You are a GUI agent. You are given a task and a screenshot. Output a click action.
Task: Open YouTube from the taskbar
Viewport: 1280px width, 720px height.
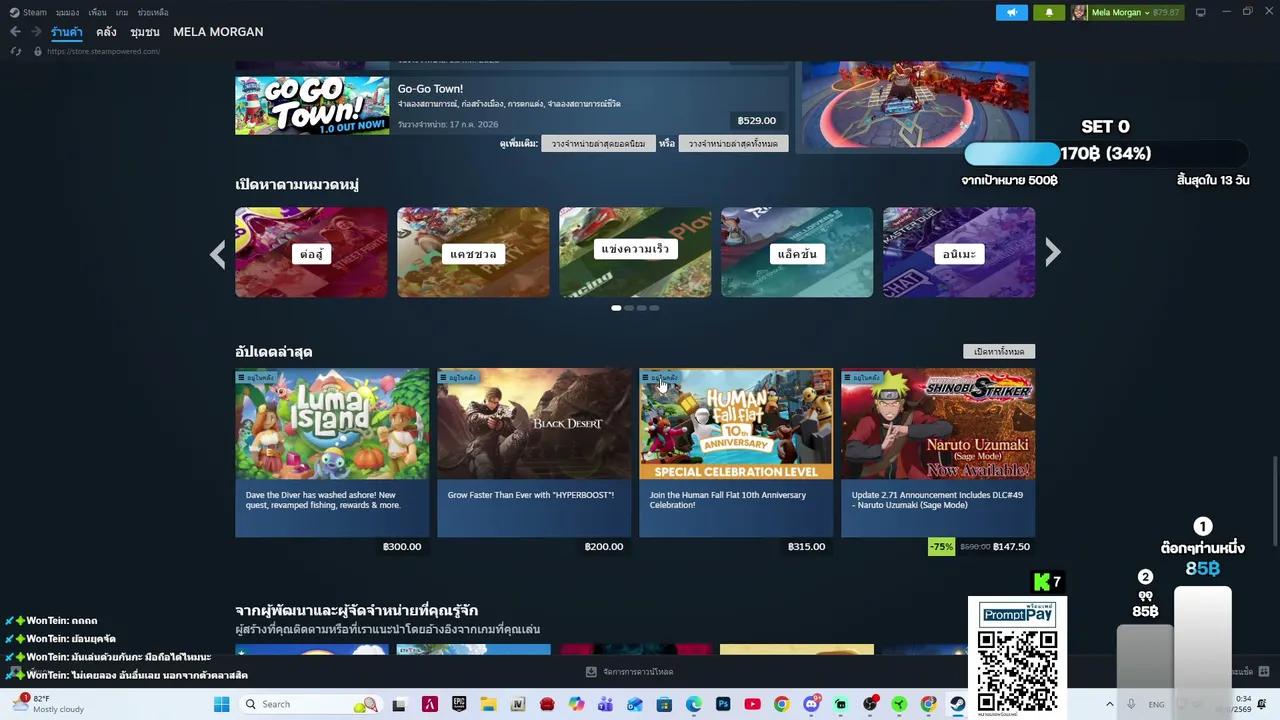point(752,704)
